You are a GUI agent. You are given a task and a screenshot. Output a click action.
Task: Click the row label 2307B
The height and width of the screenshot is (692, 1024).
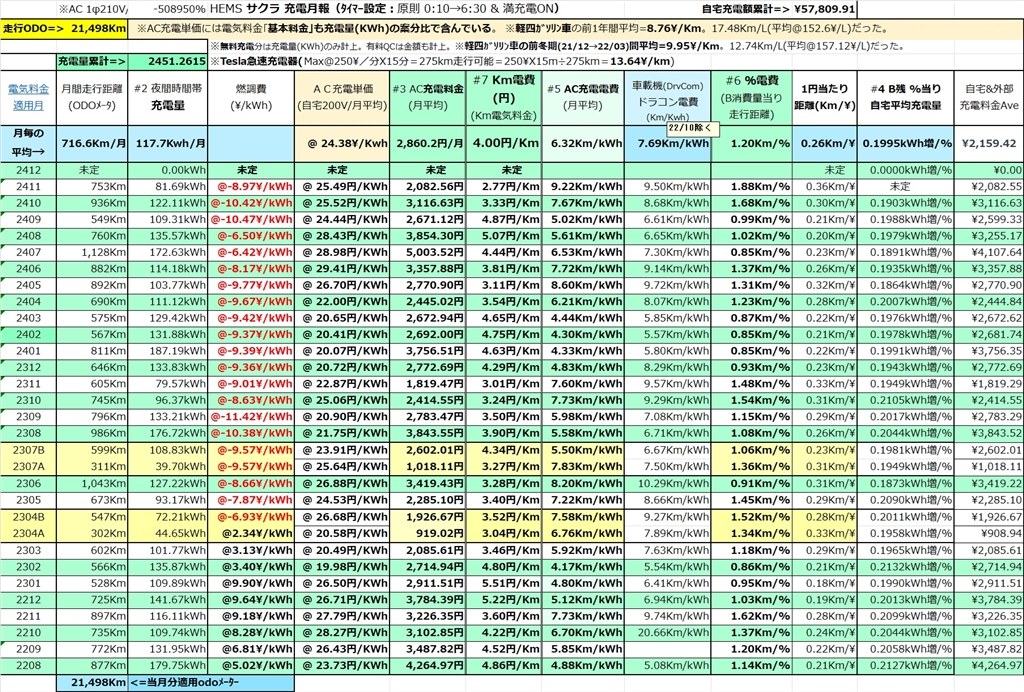[x=28, y=450]
